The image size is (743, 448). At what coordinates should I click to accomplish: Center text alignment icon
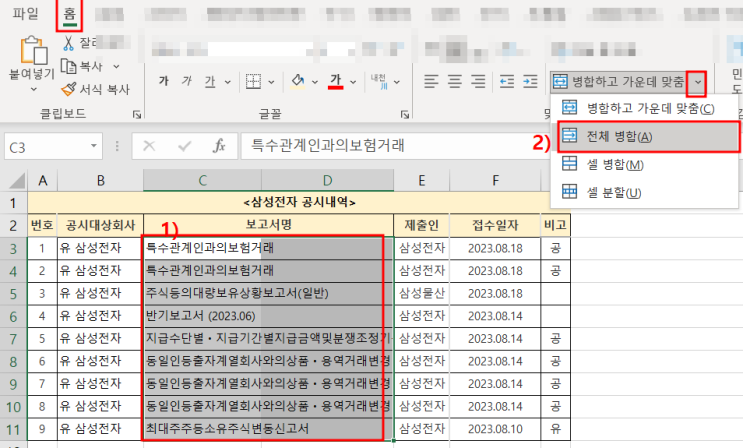[455, 82]
